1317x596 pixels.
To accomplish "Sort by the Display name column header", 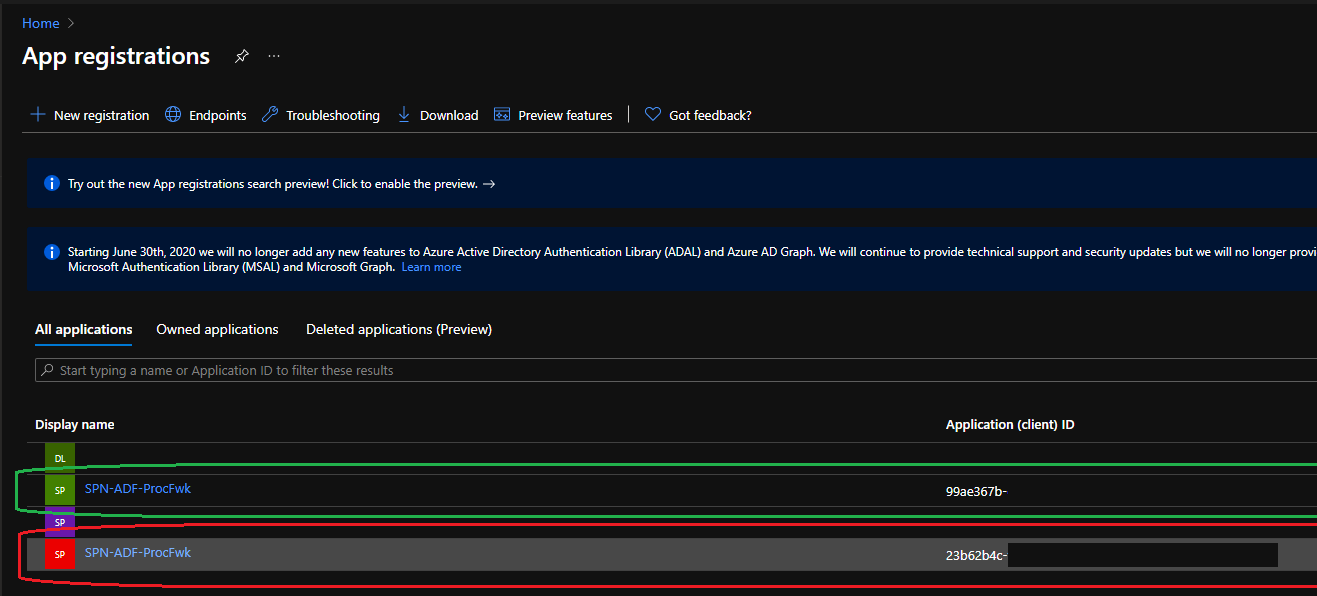I will click(x=75, y=425).
